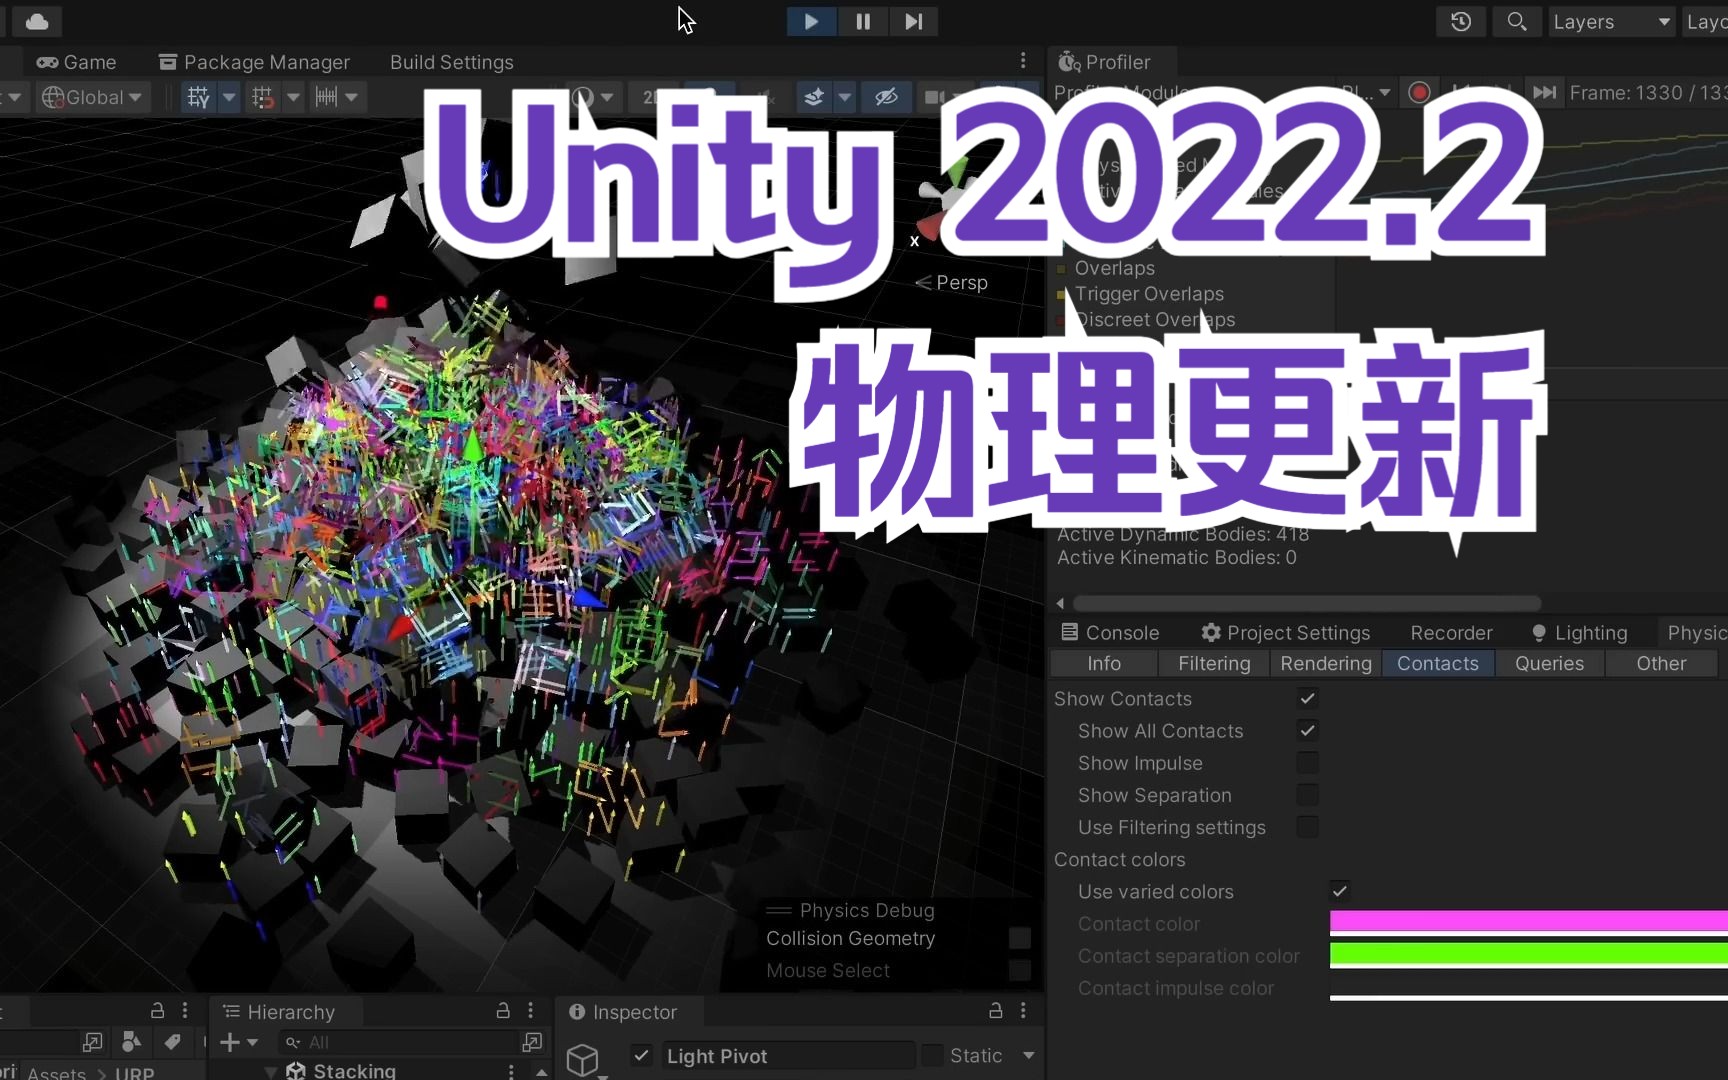The image size is (1728, 1080).
Task: Open the Lighting tab
Action: 1579,633
